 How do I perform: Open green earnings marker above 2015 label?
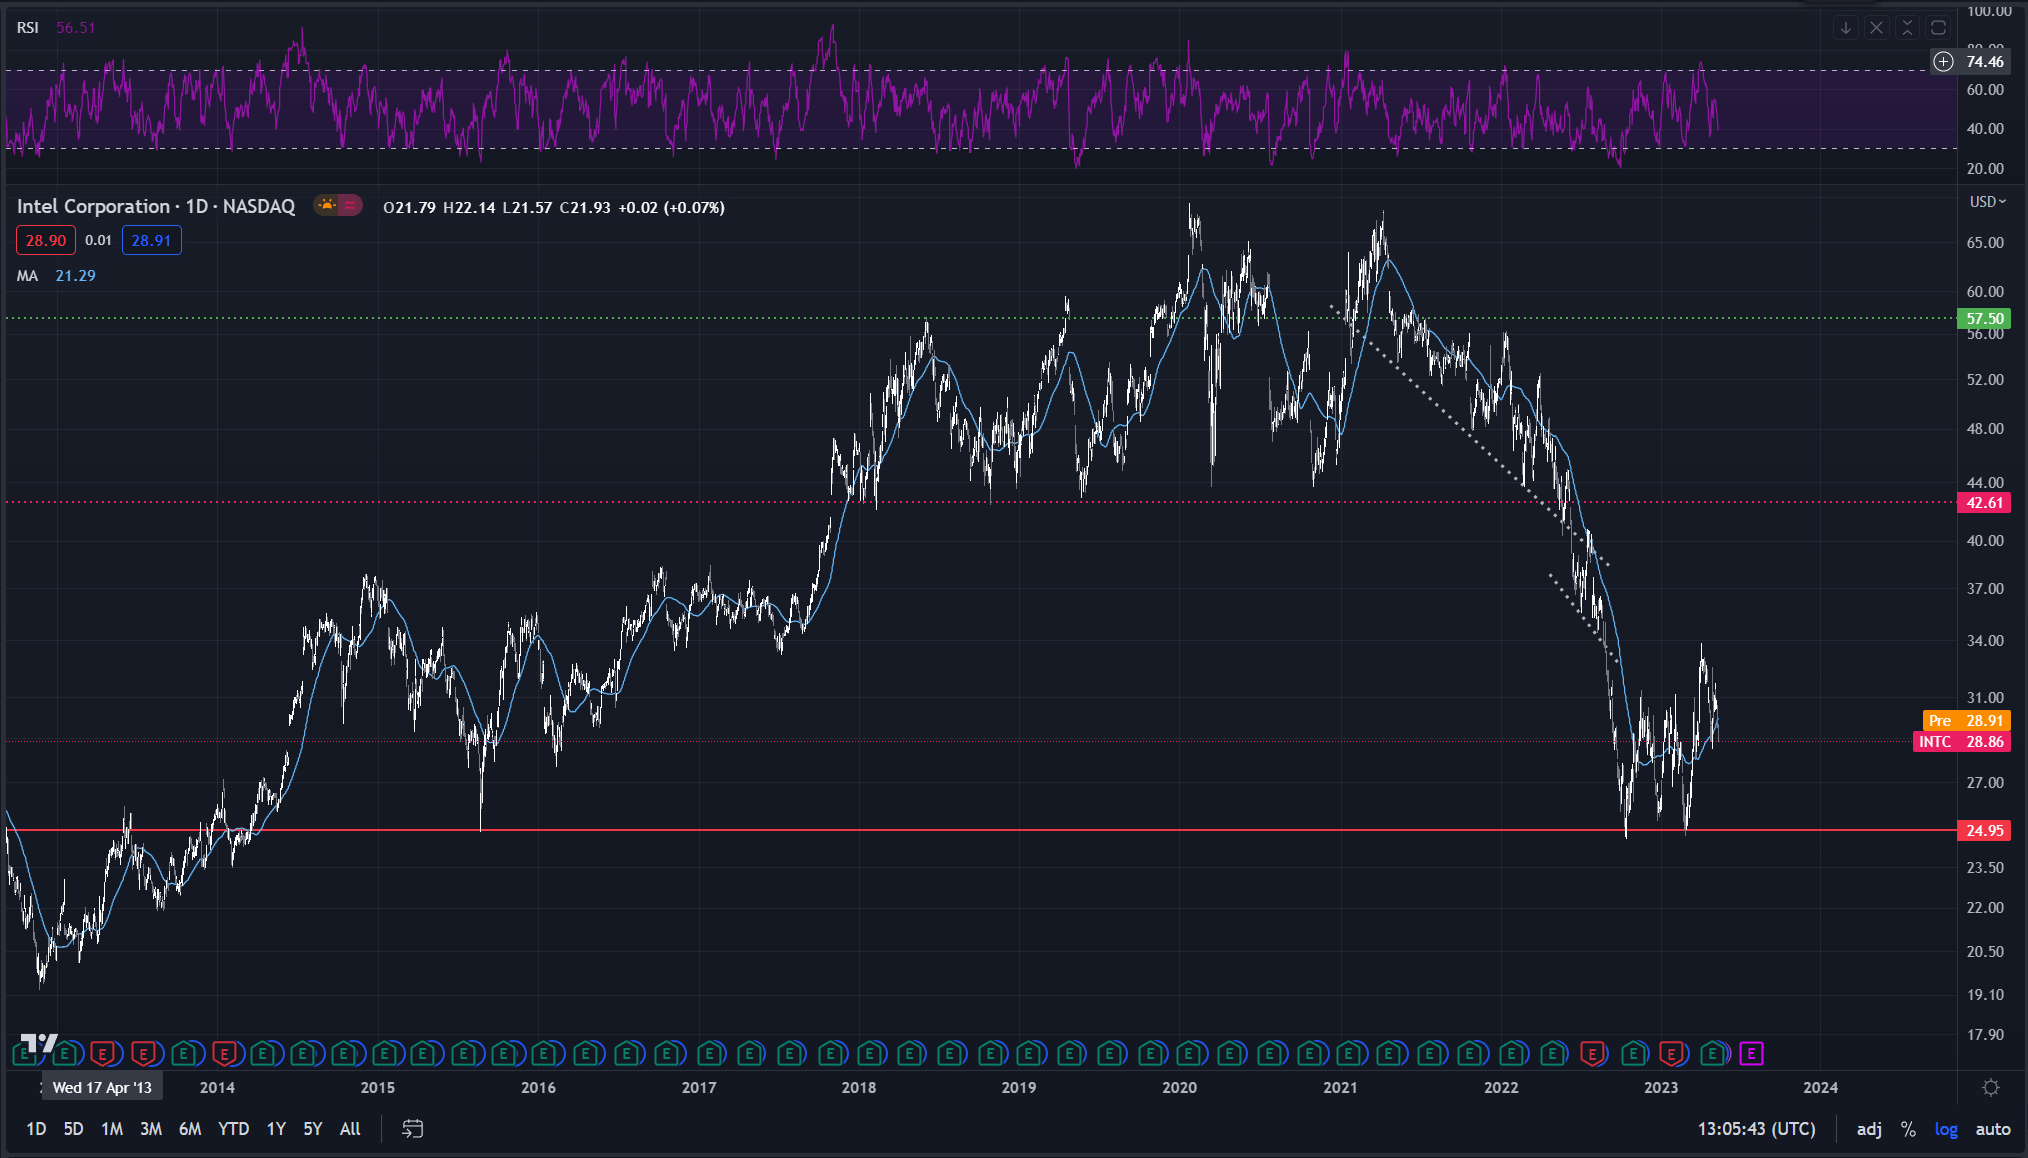pos(384,1053)
